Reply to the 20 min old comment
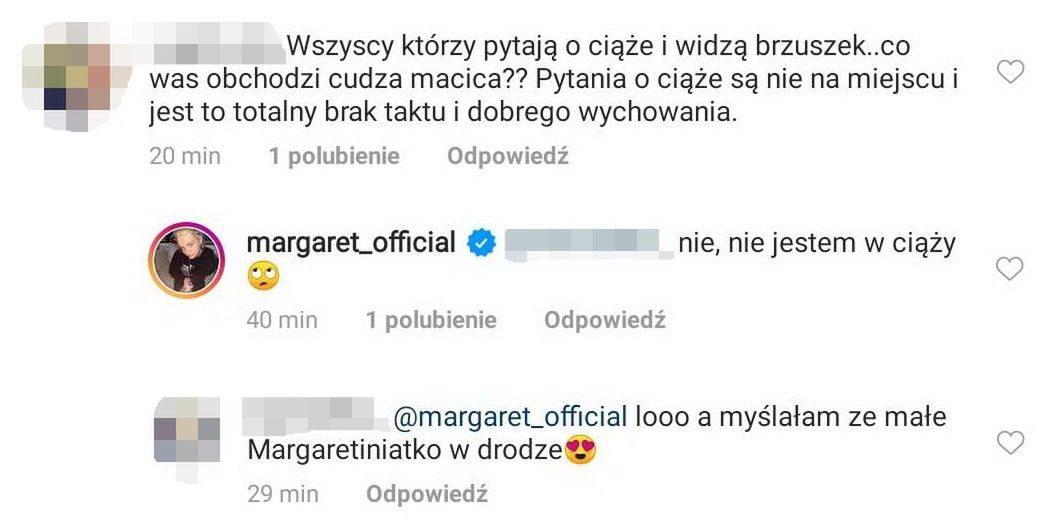The image size is (1059, 525). tap(508, 157)
